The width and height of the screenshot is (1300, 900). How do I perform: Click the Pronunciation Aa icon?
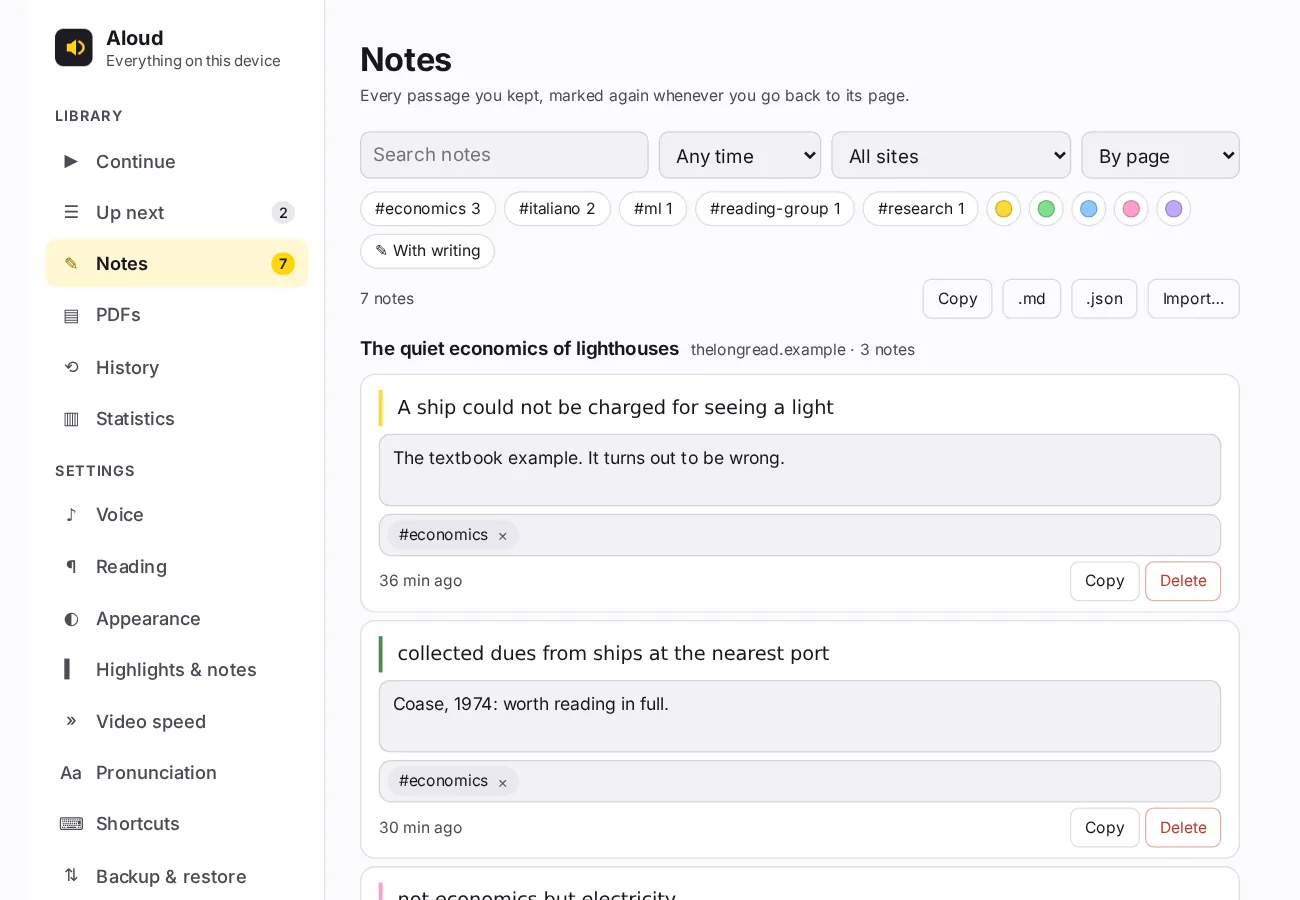pos(71,773)
